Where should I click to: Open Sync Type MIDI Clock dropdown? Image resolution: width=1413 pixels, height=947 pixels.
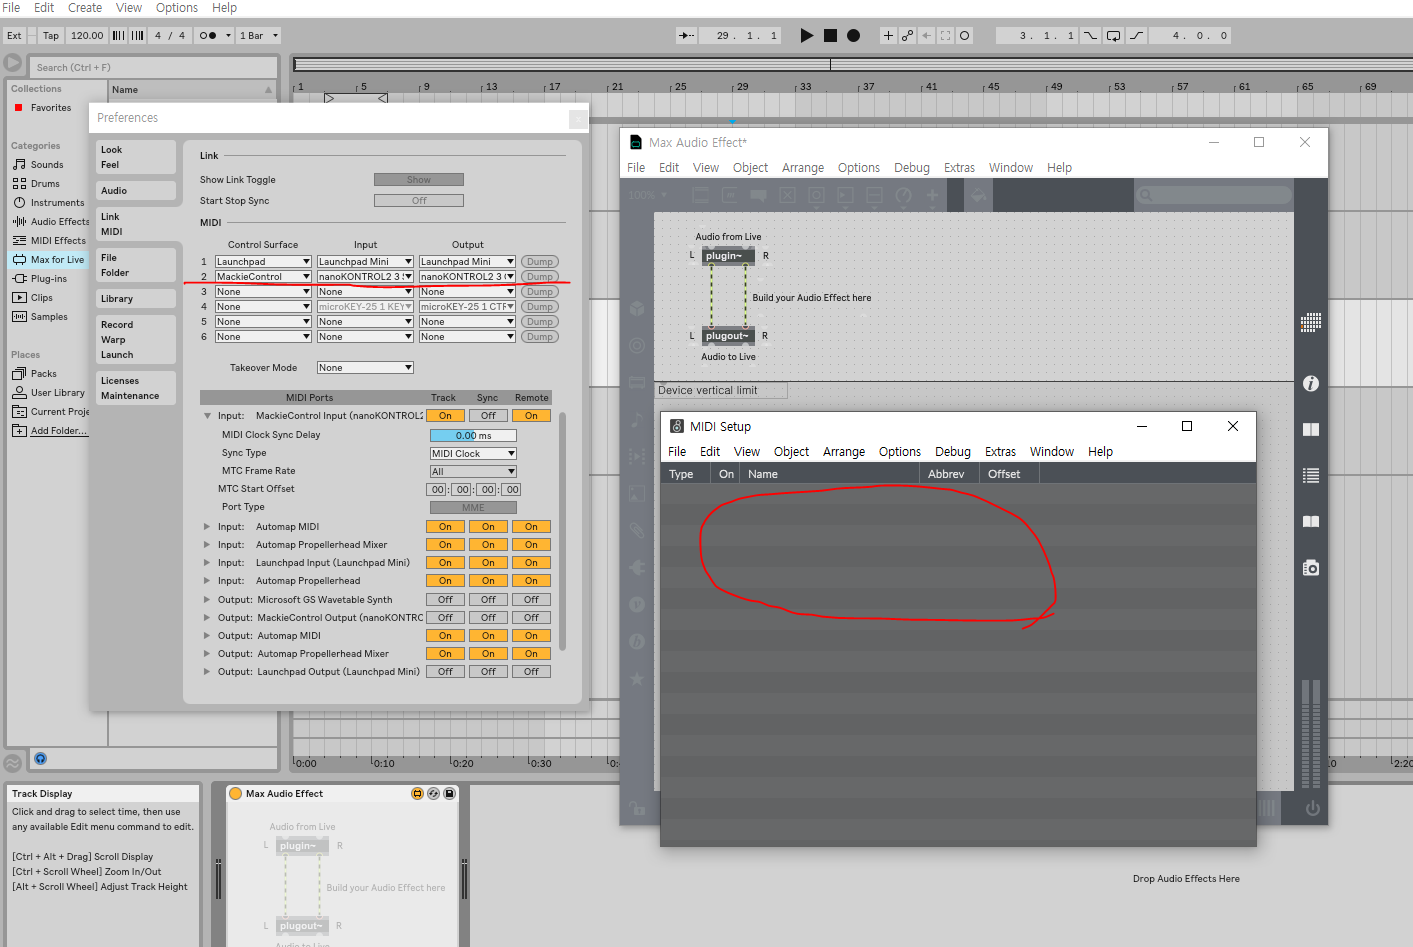click(x=473, y=453)
